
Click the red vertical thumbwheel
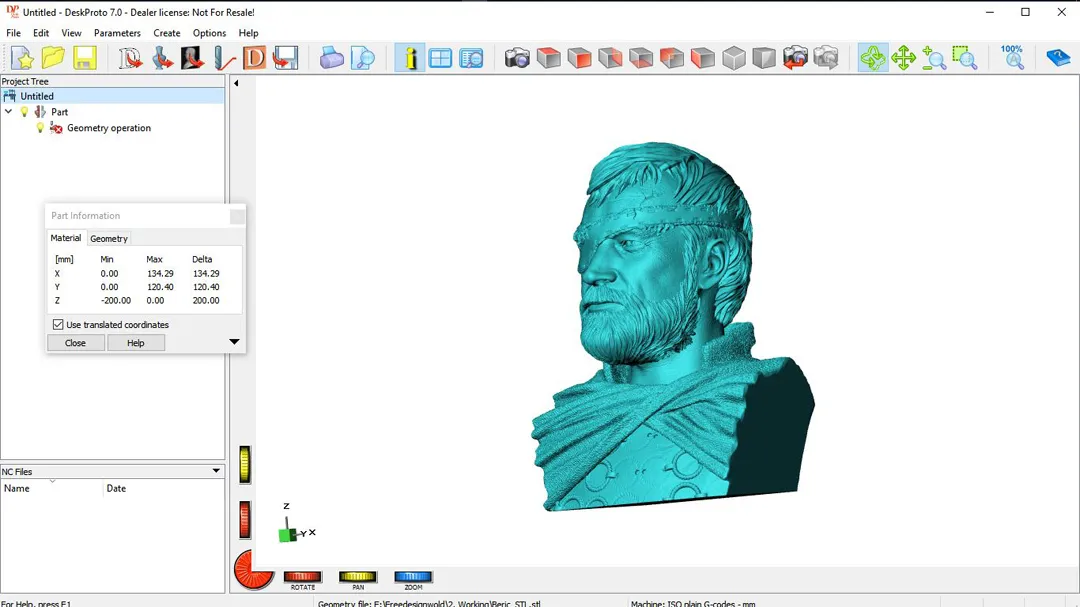pyautogui.click(x=245, y=519)
